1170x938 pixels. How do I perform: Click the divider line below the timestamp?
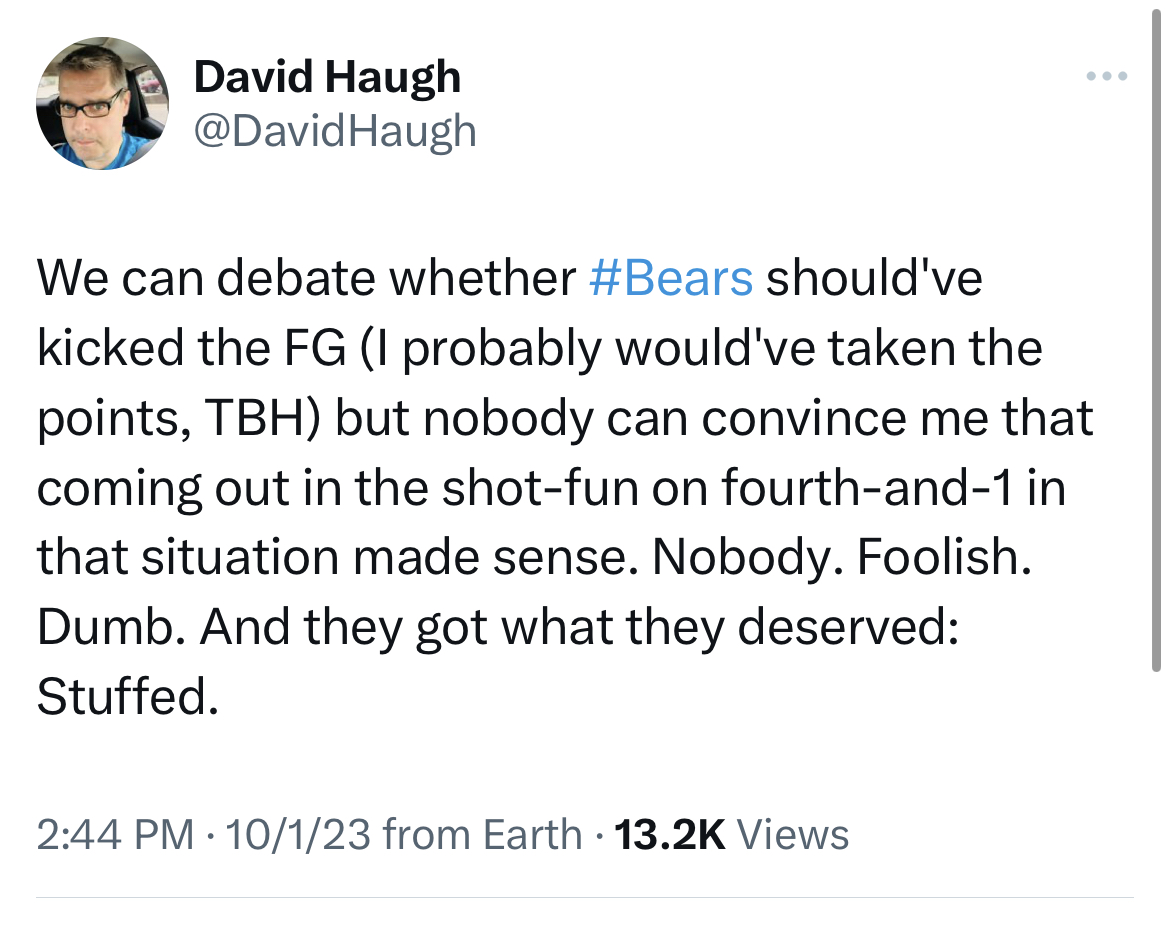585,897
